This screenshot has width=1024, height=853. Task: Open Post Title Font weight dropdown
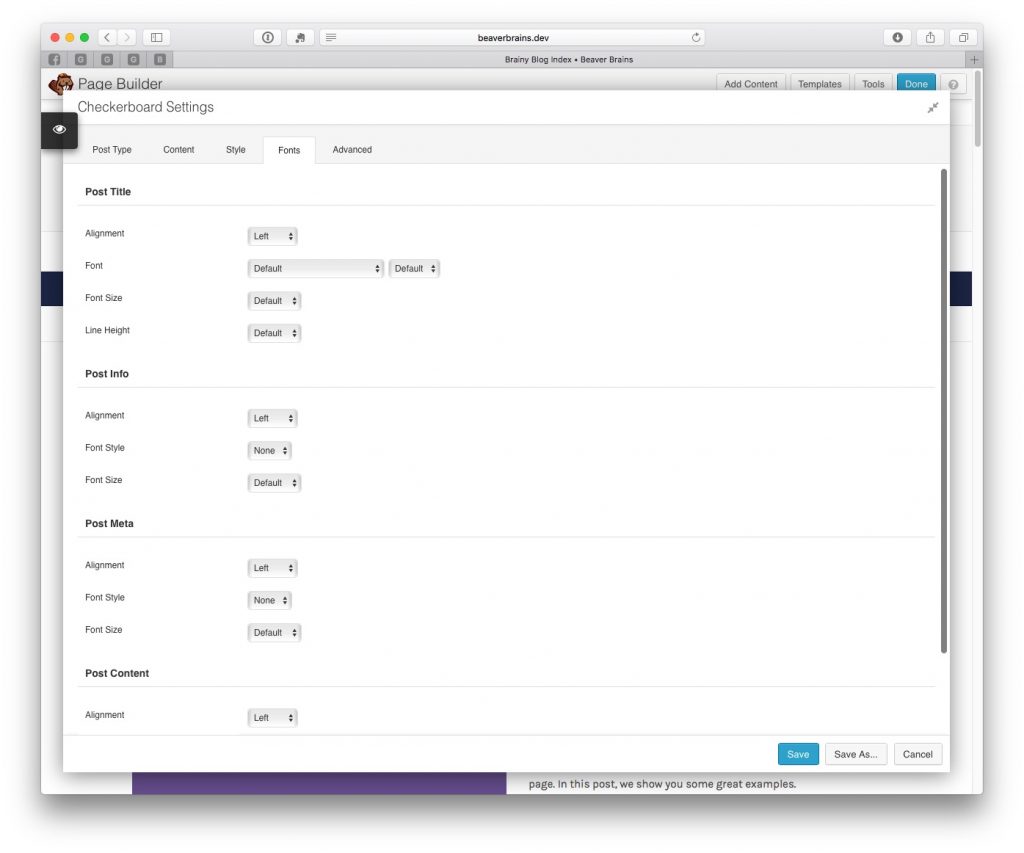click(414, 268)
